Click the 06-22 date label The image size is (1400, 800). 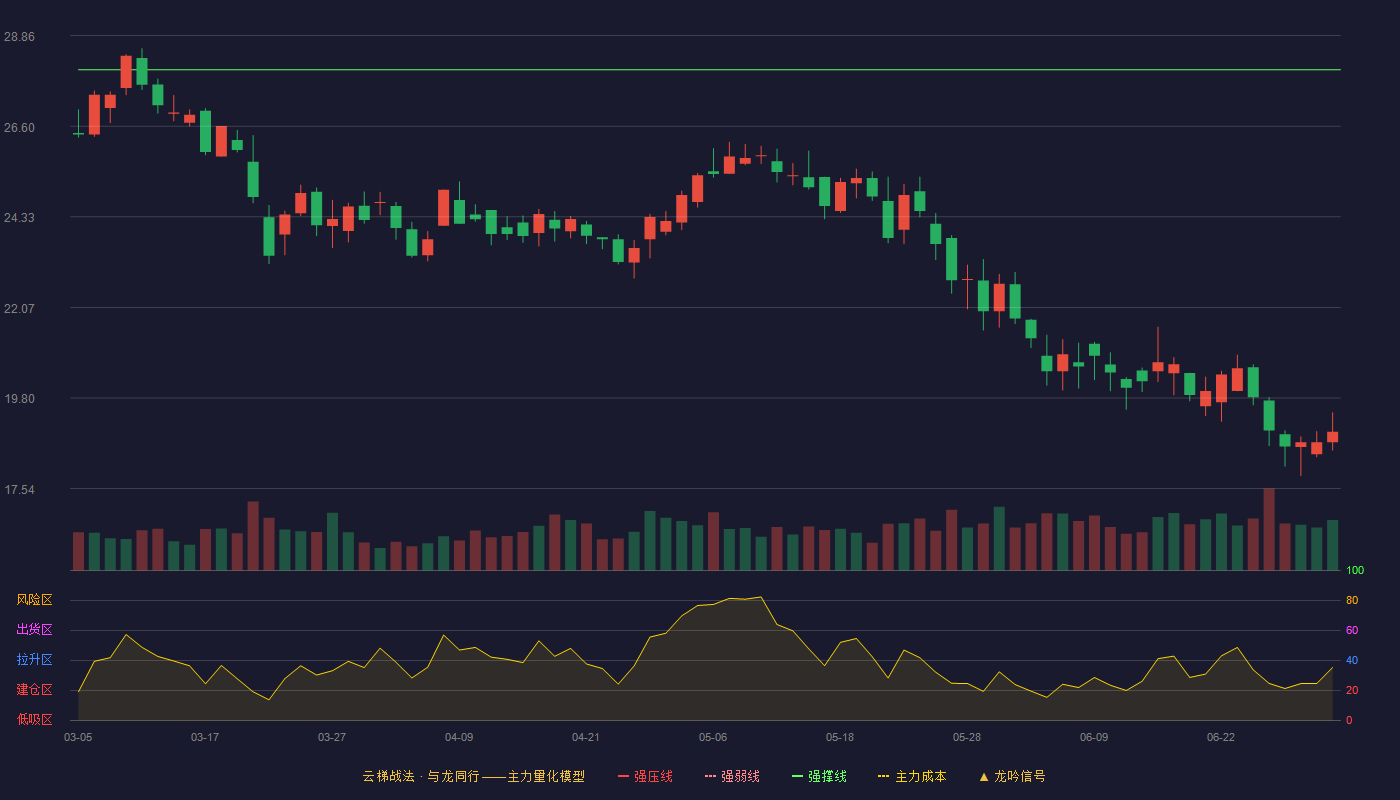(x=1221, y=737)
